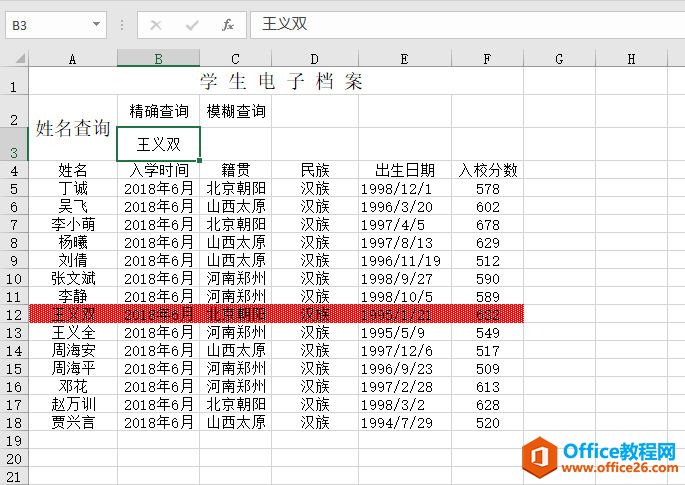The image size is (685, 485).
Task: Select the 模糊查询 cell
Action: (236, 111)
